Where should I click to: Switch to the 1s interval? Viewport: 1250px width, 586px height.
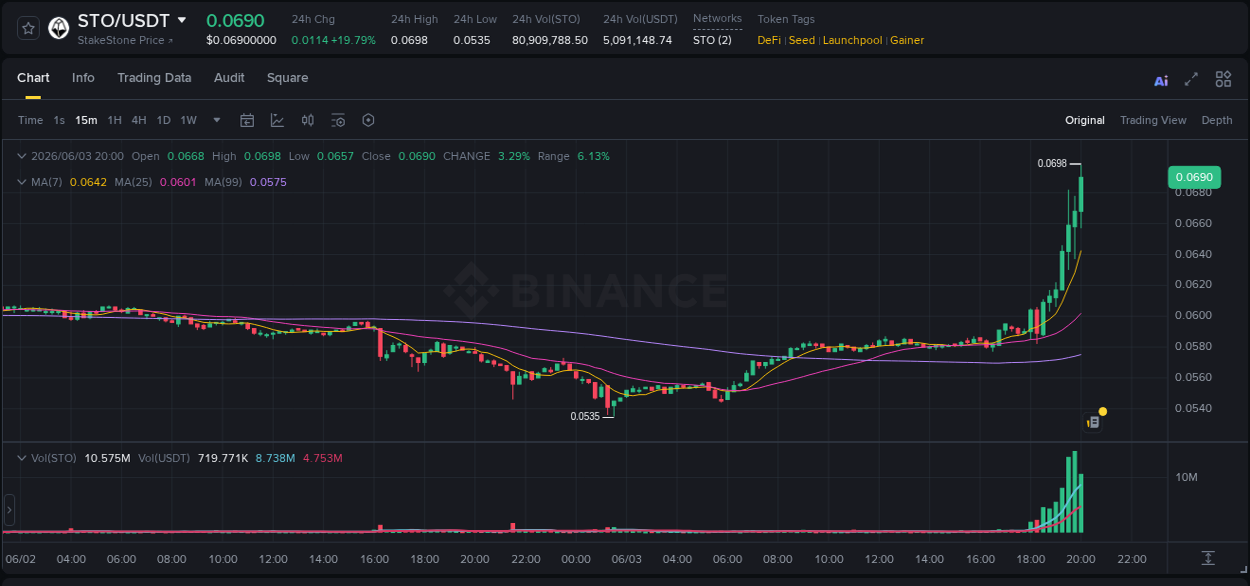click(59, 120)
